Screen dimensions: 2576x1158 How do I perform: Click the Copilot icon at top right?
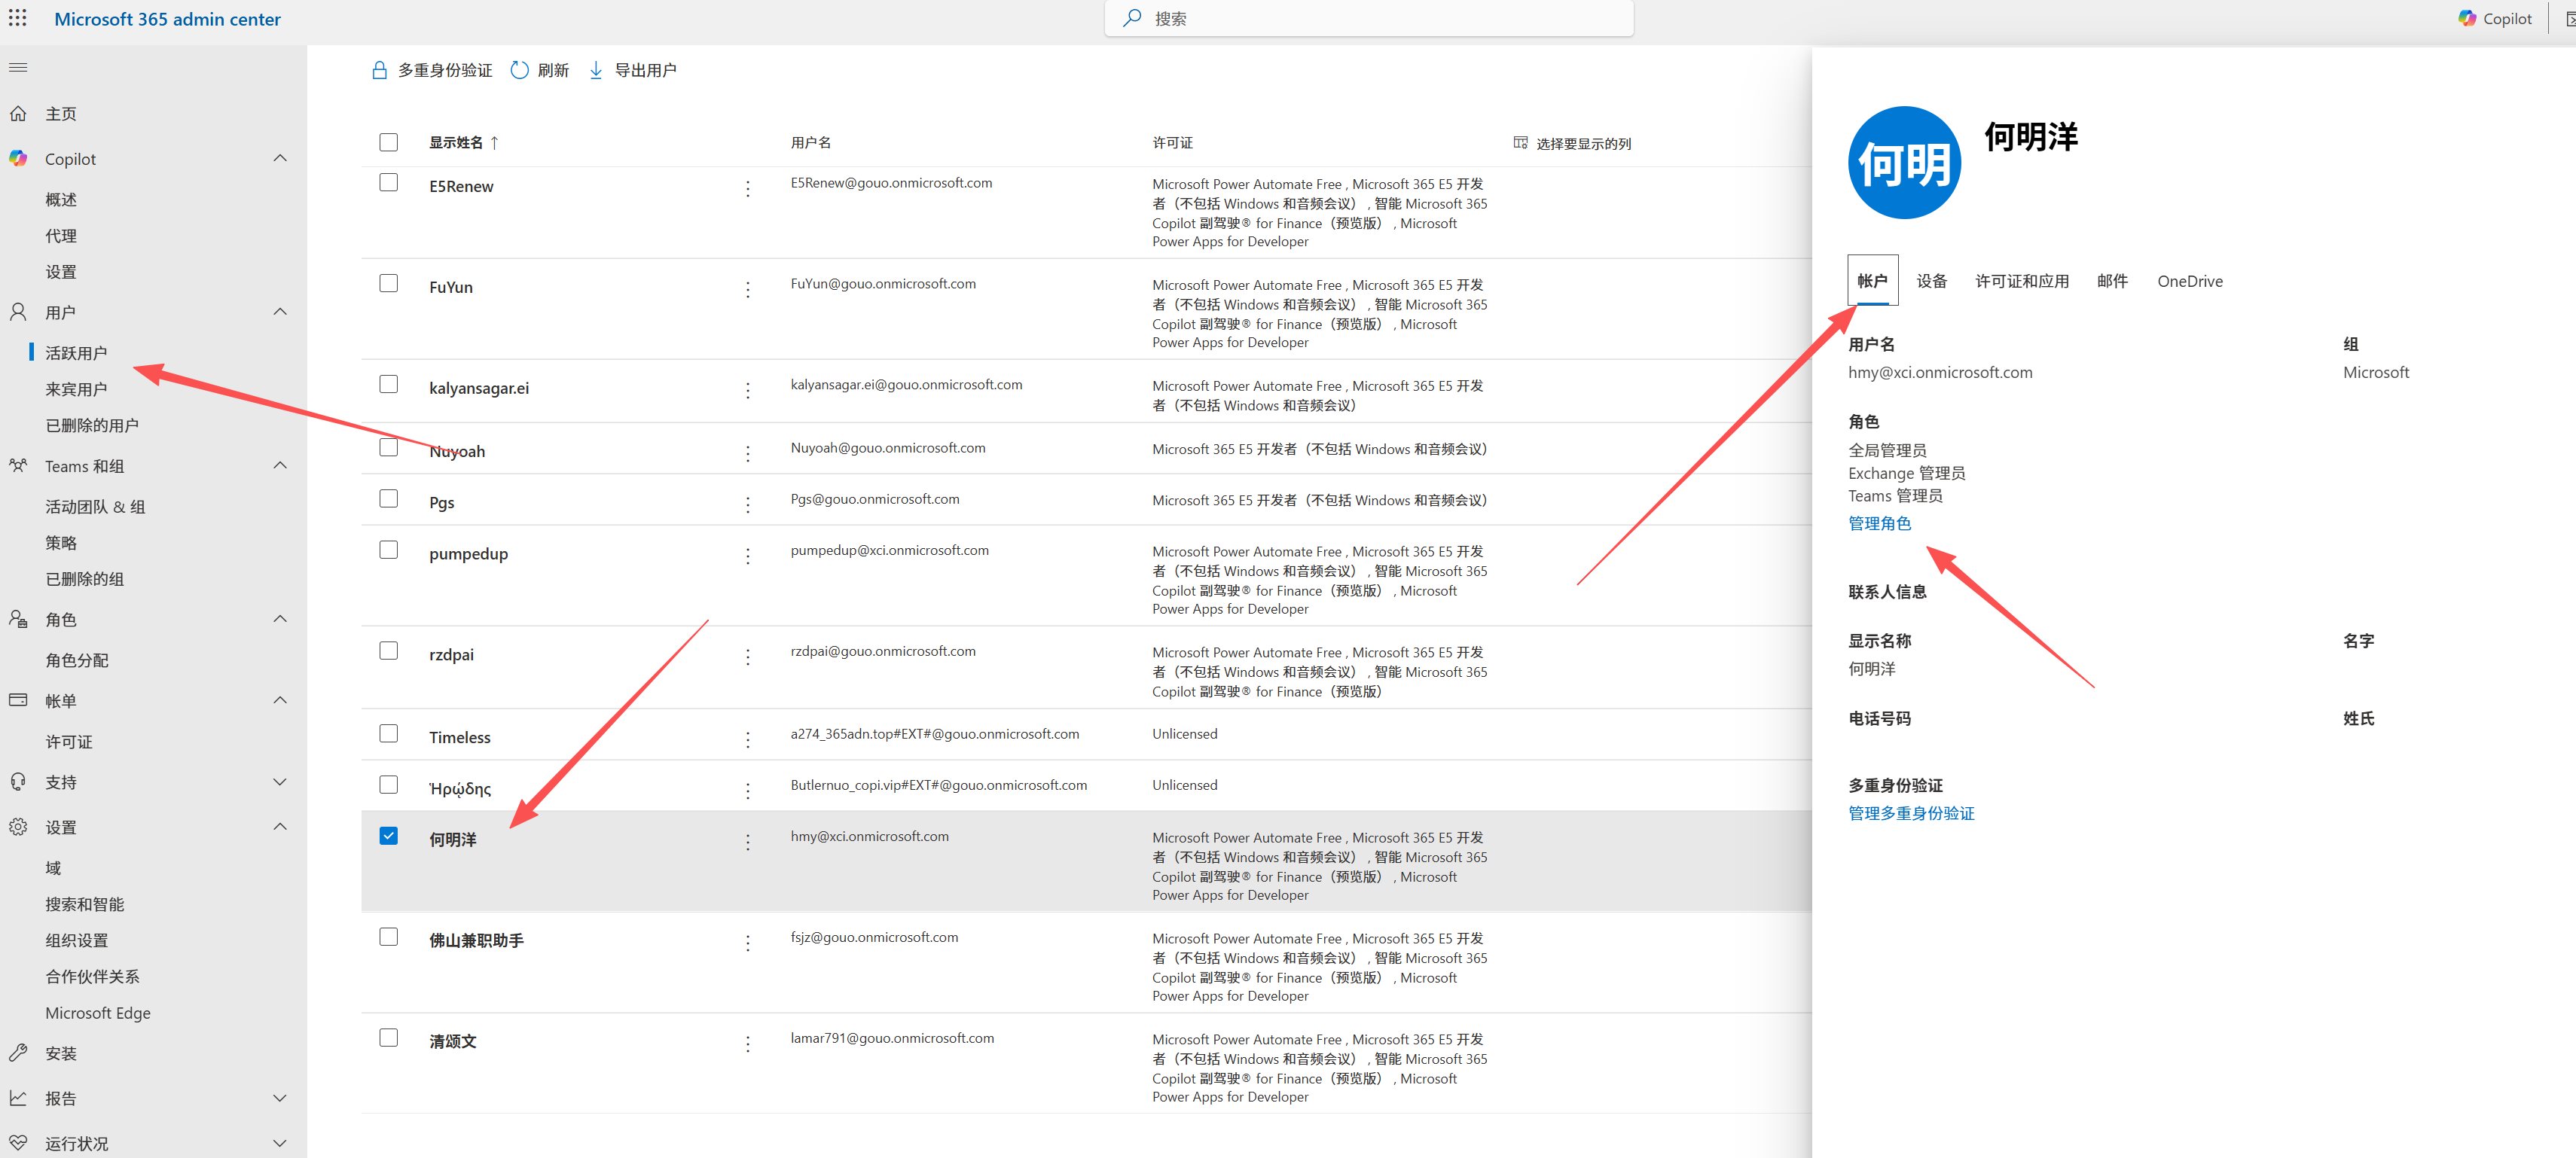[2467, 18]
